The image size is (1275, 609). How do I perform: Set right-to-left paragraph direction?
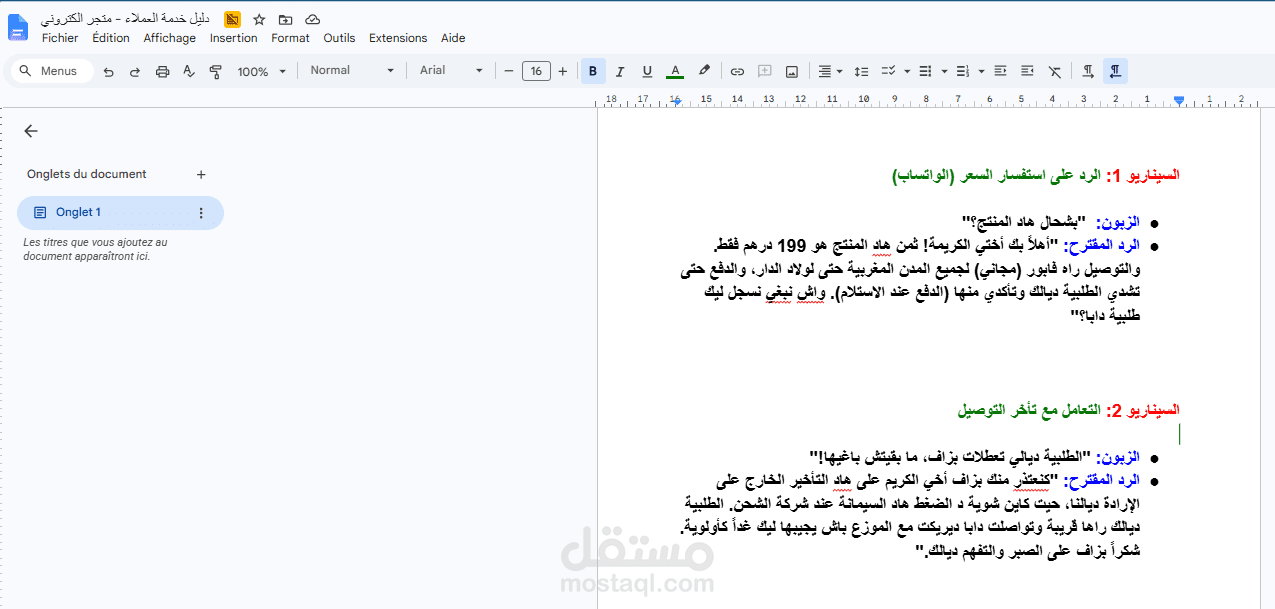click(x=1116, y=71)
